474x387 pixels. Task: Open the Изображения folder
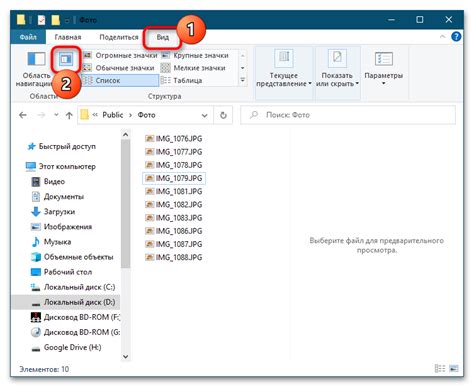coord(61,227)
